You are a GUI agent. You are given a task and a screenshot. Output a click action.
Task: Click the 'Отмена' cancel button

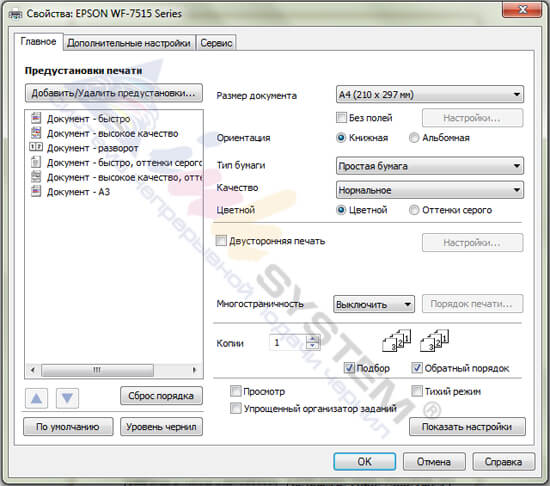434,461
